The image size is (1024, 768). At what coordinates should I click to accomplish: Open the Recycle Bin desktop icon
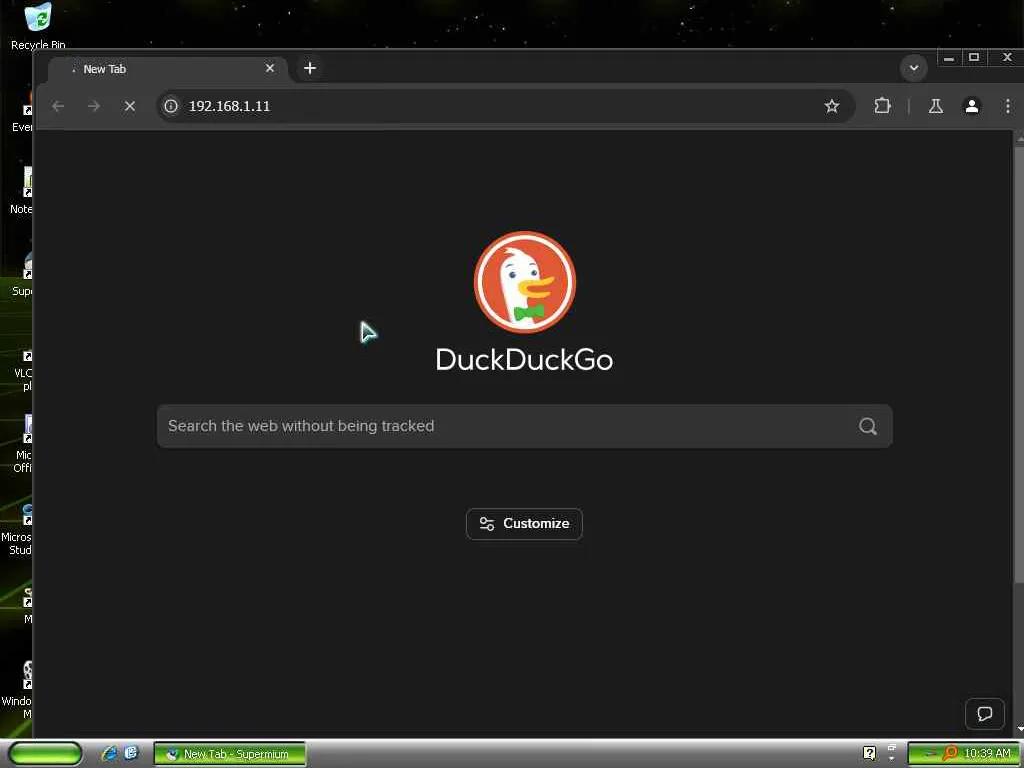point(38,26)
